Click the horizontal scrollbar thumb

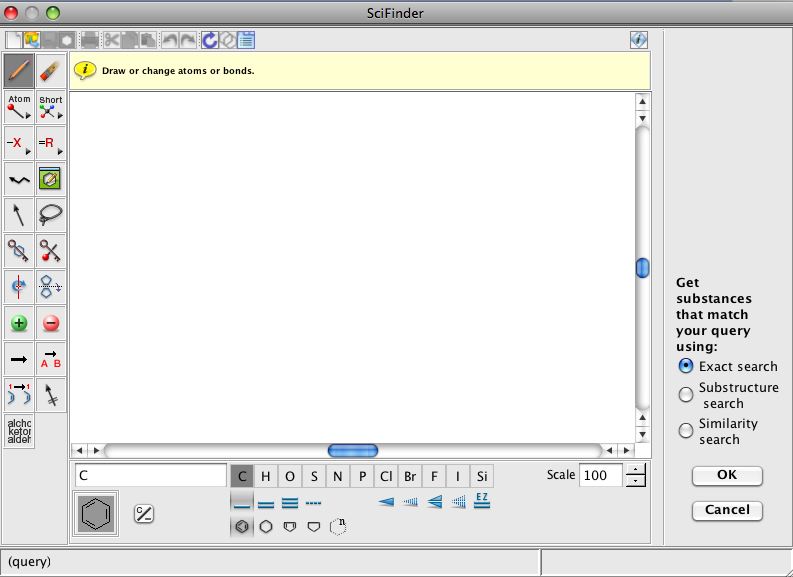[x=353, y=450]
